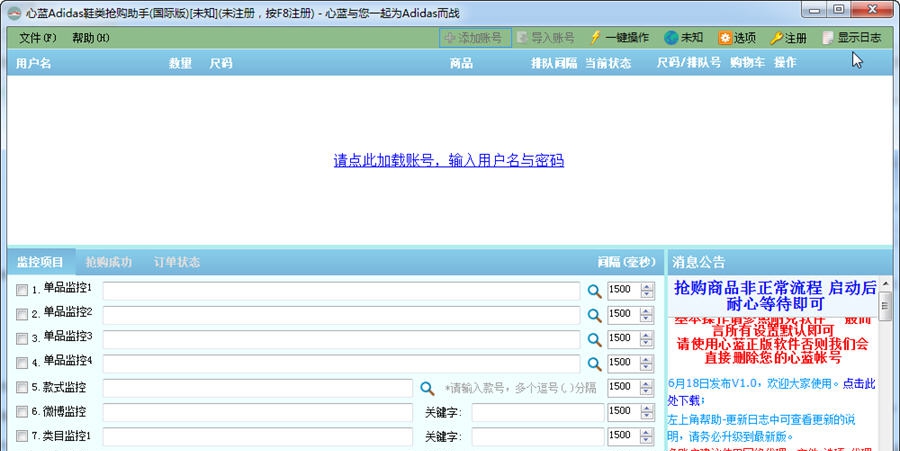The image size is (900, 451).
Task: Click the 单品监控4 interval stepper arrows
Action: (x=647, y=363)
